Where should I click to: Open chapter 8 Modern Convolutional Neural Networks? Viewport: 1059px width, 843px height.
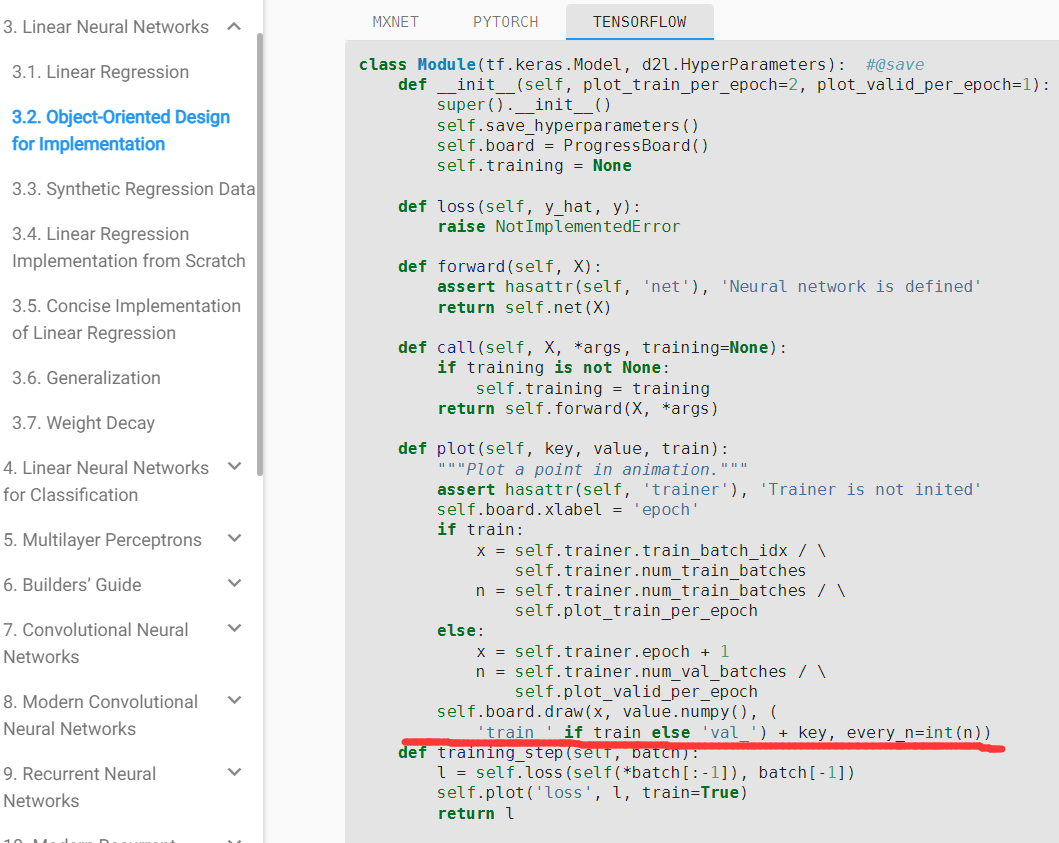[101, 715]
